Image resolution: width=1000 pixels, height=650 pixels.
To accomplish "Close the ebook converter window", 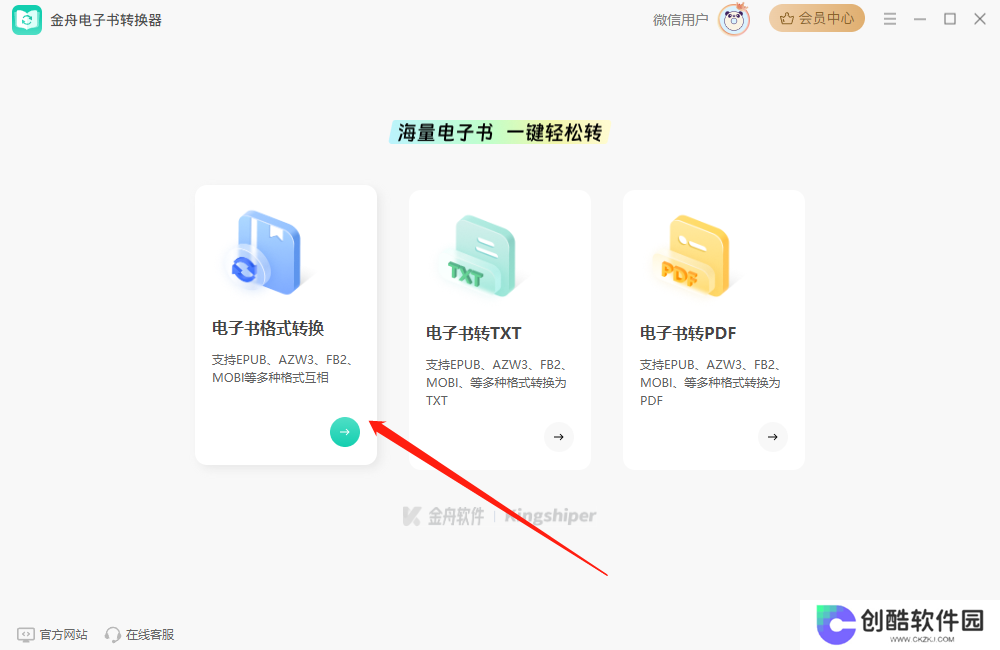I will point(980,19).
